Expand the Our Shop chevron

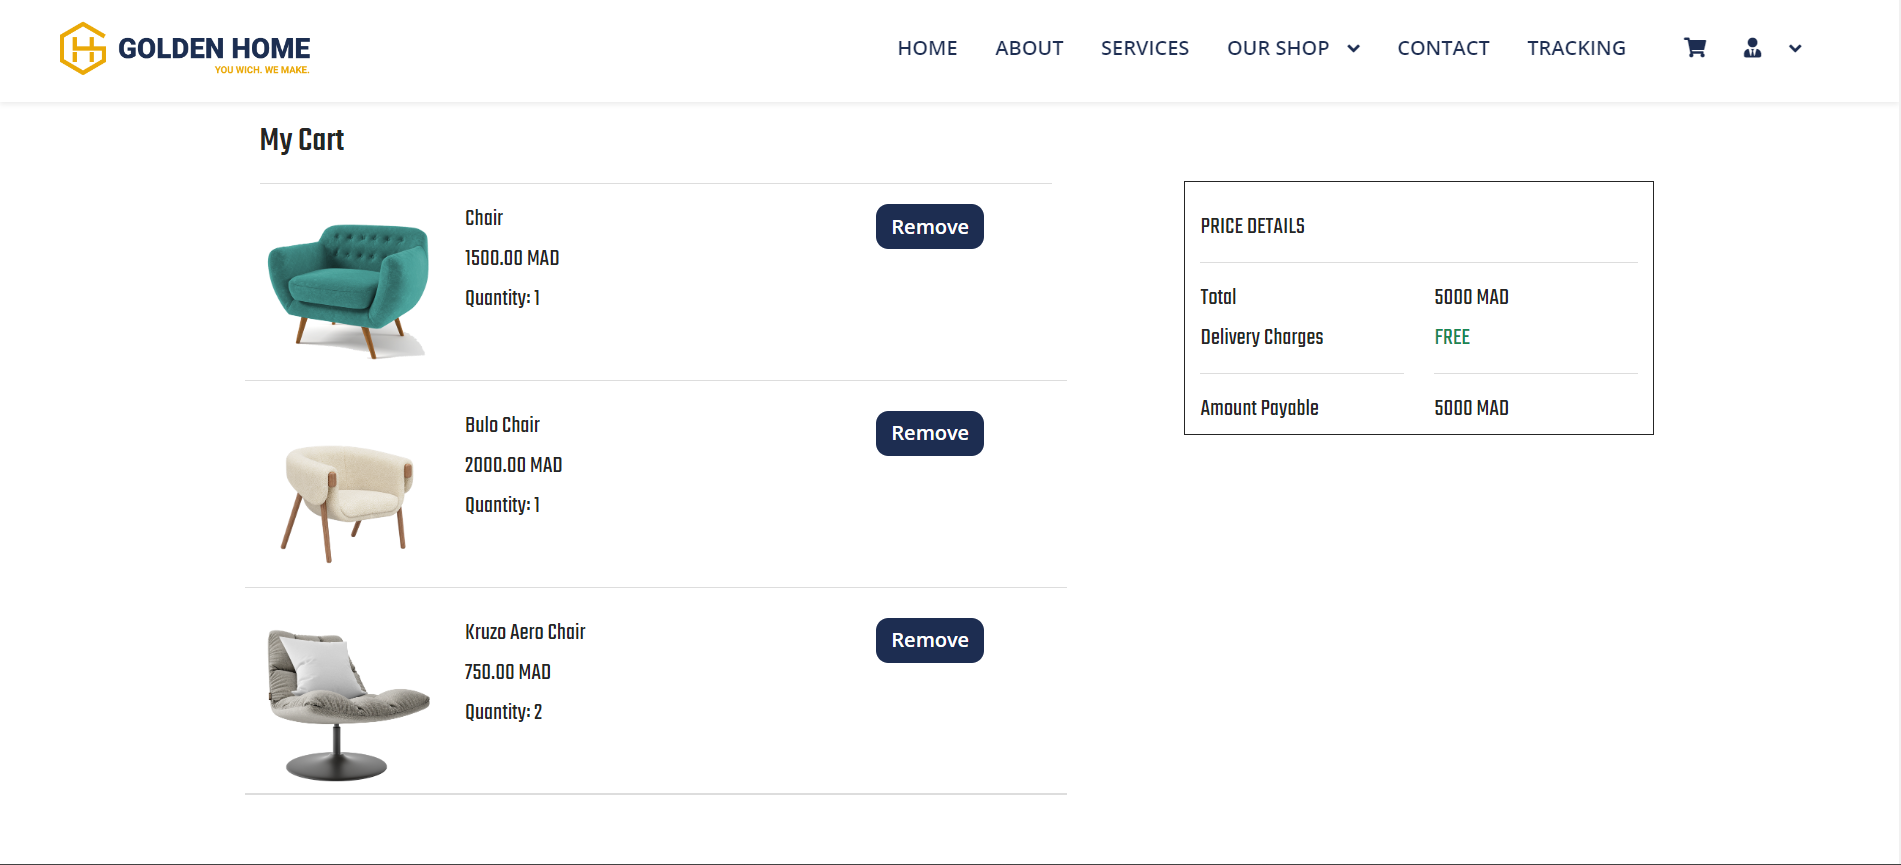(x=1353, y=48)
